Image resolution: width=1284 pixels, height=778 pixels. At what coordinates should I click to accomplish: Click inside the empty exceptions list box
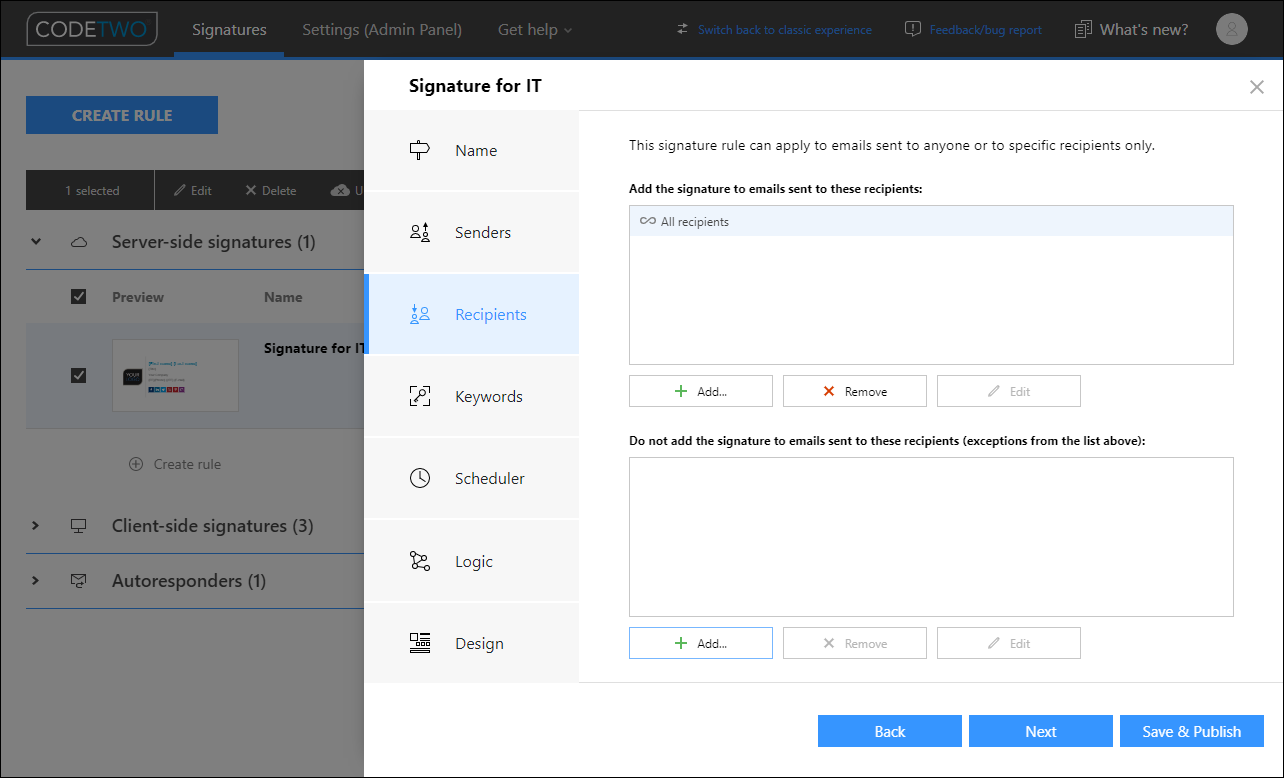coord(931,537)
